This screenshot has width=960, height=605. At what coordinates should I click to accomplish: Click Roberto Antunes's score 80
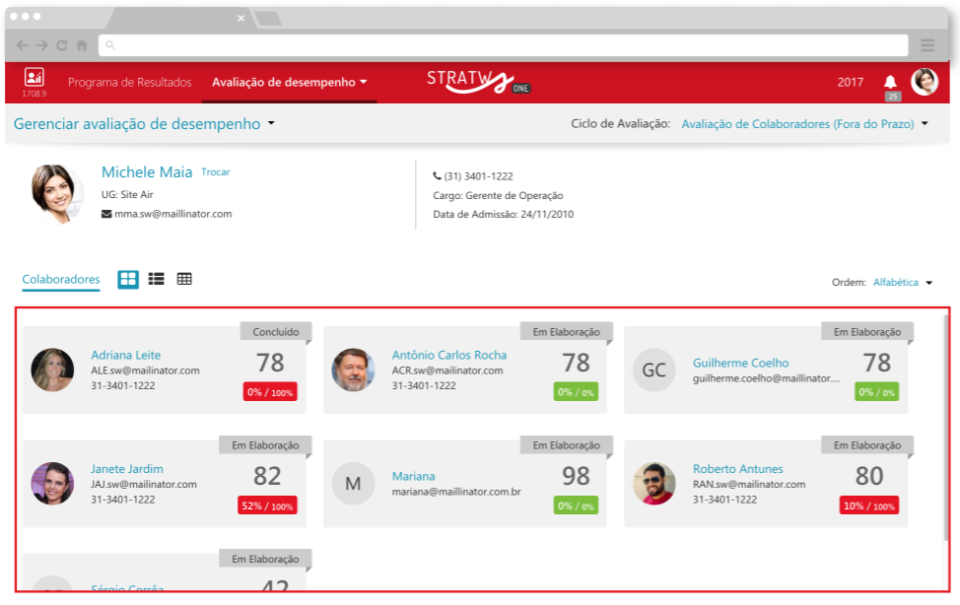coord(869,476)
